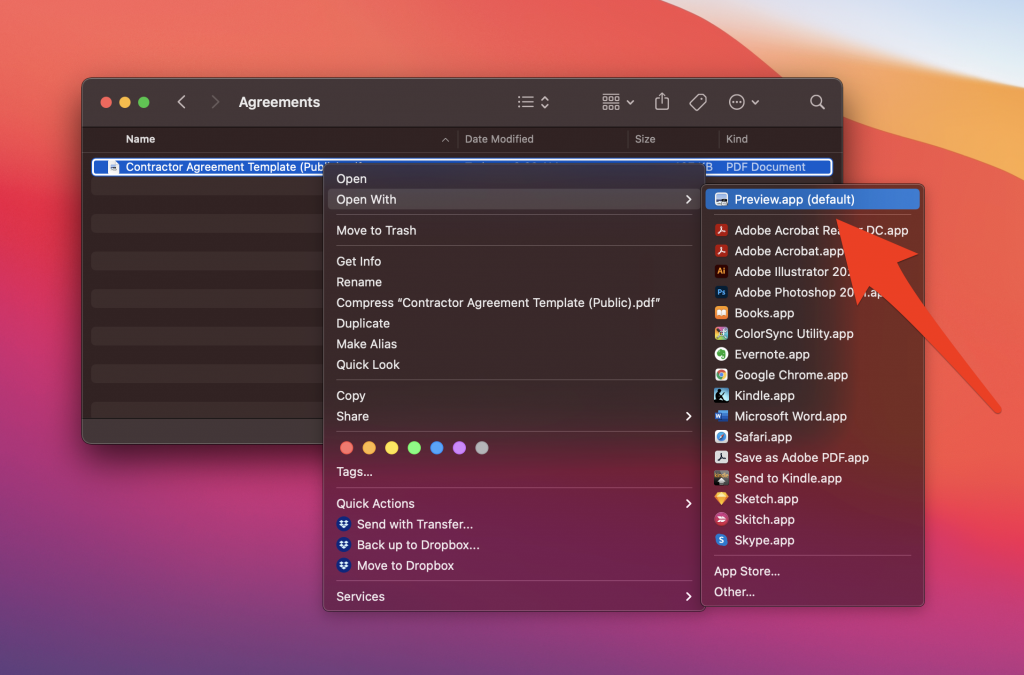The width and height of the screenshot is (1024, 675).
Task: Apply the green tag color
Action: [x=414, y=448]
